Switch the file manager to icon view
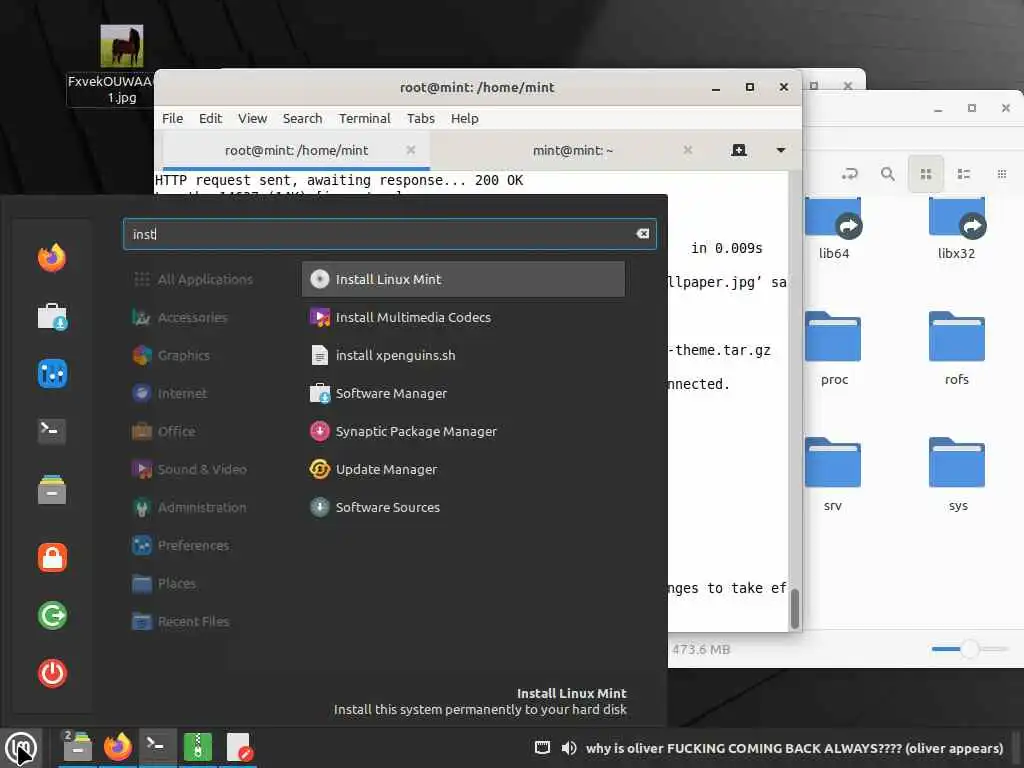Viewport: 1024px width, 768px height. pos(925,174)
